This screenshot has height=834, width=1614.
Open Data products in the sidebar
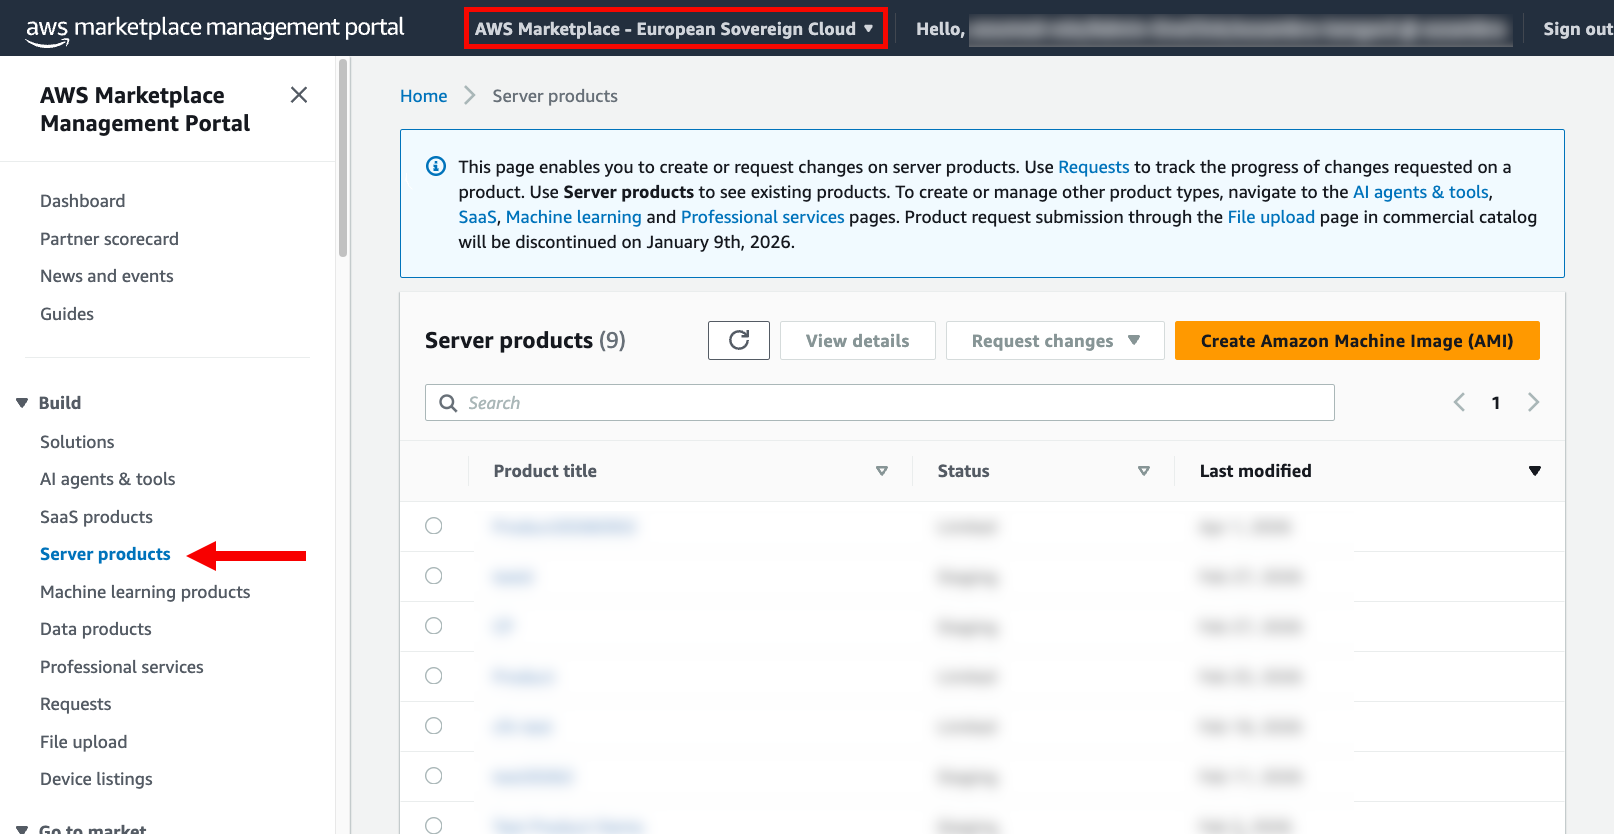tap(95, 629)
